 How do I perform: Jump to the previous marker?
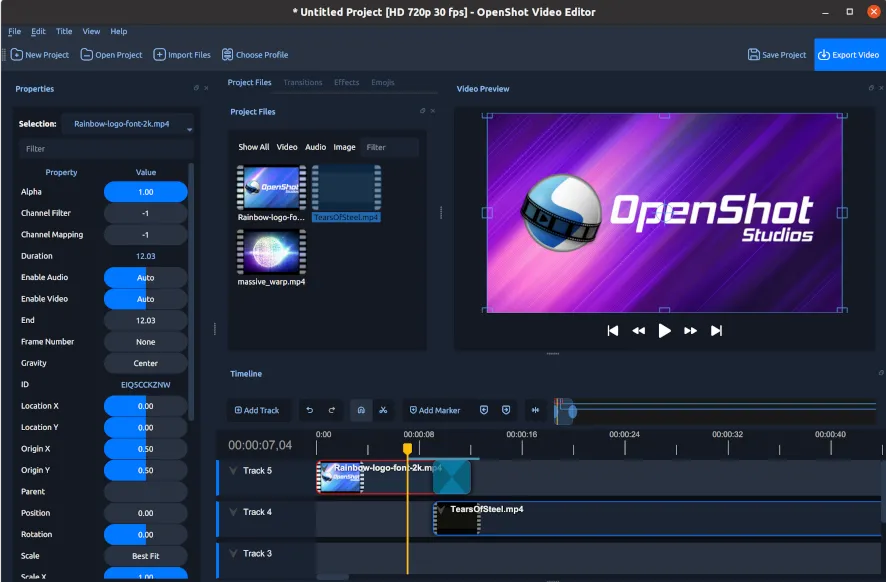[484, 410]
